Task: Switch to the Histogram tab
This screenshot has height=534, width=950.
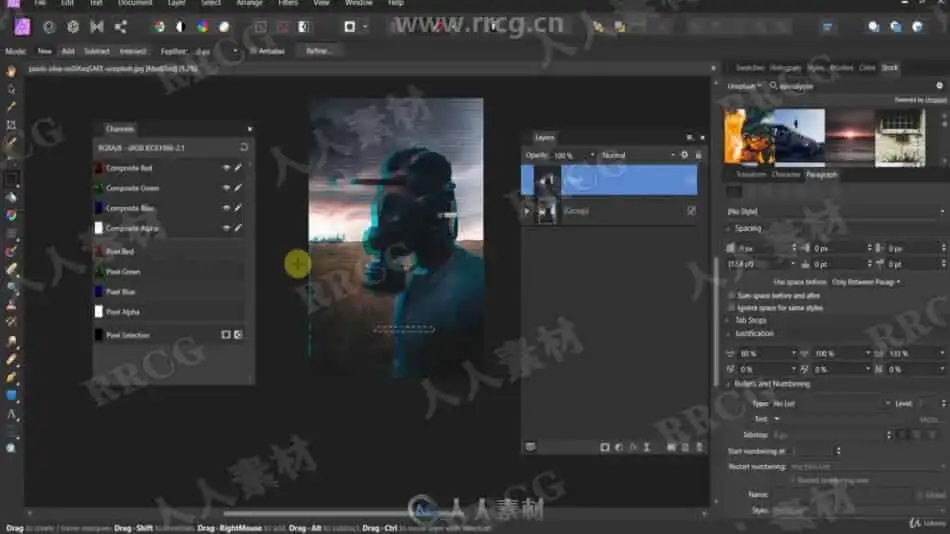Action: (786, 68)
